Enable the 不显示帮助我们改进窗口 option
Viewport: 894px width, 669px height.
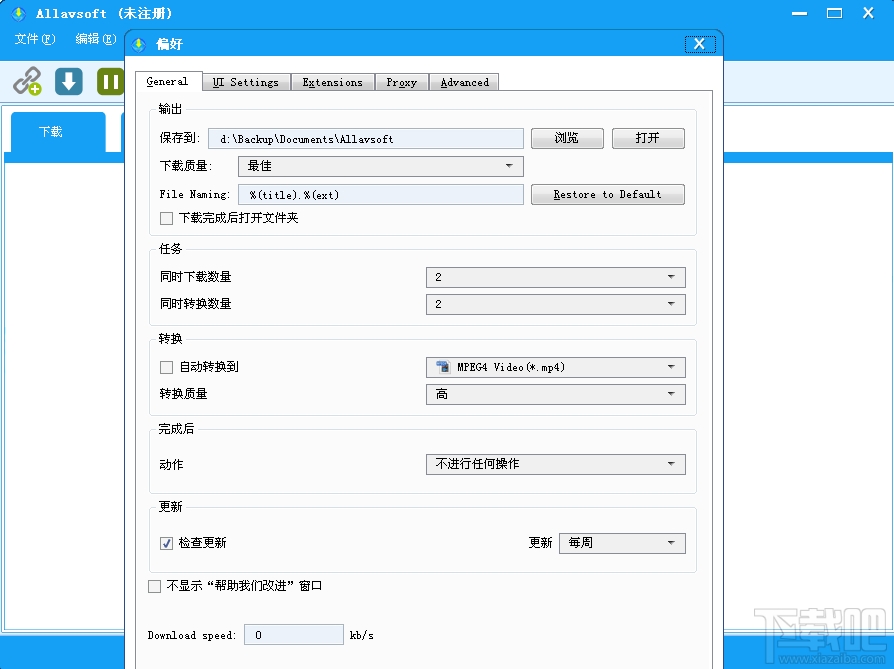[x=156, y=585]
